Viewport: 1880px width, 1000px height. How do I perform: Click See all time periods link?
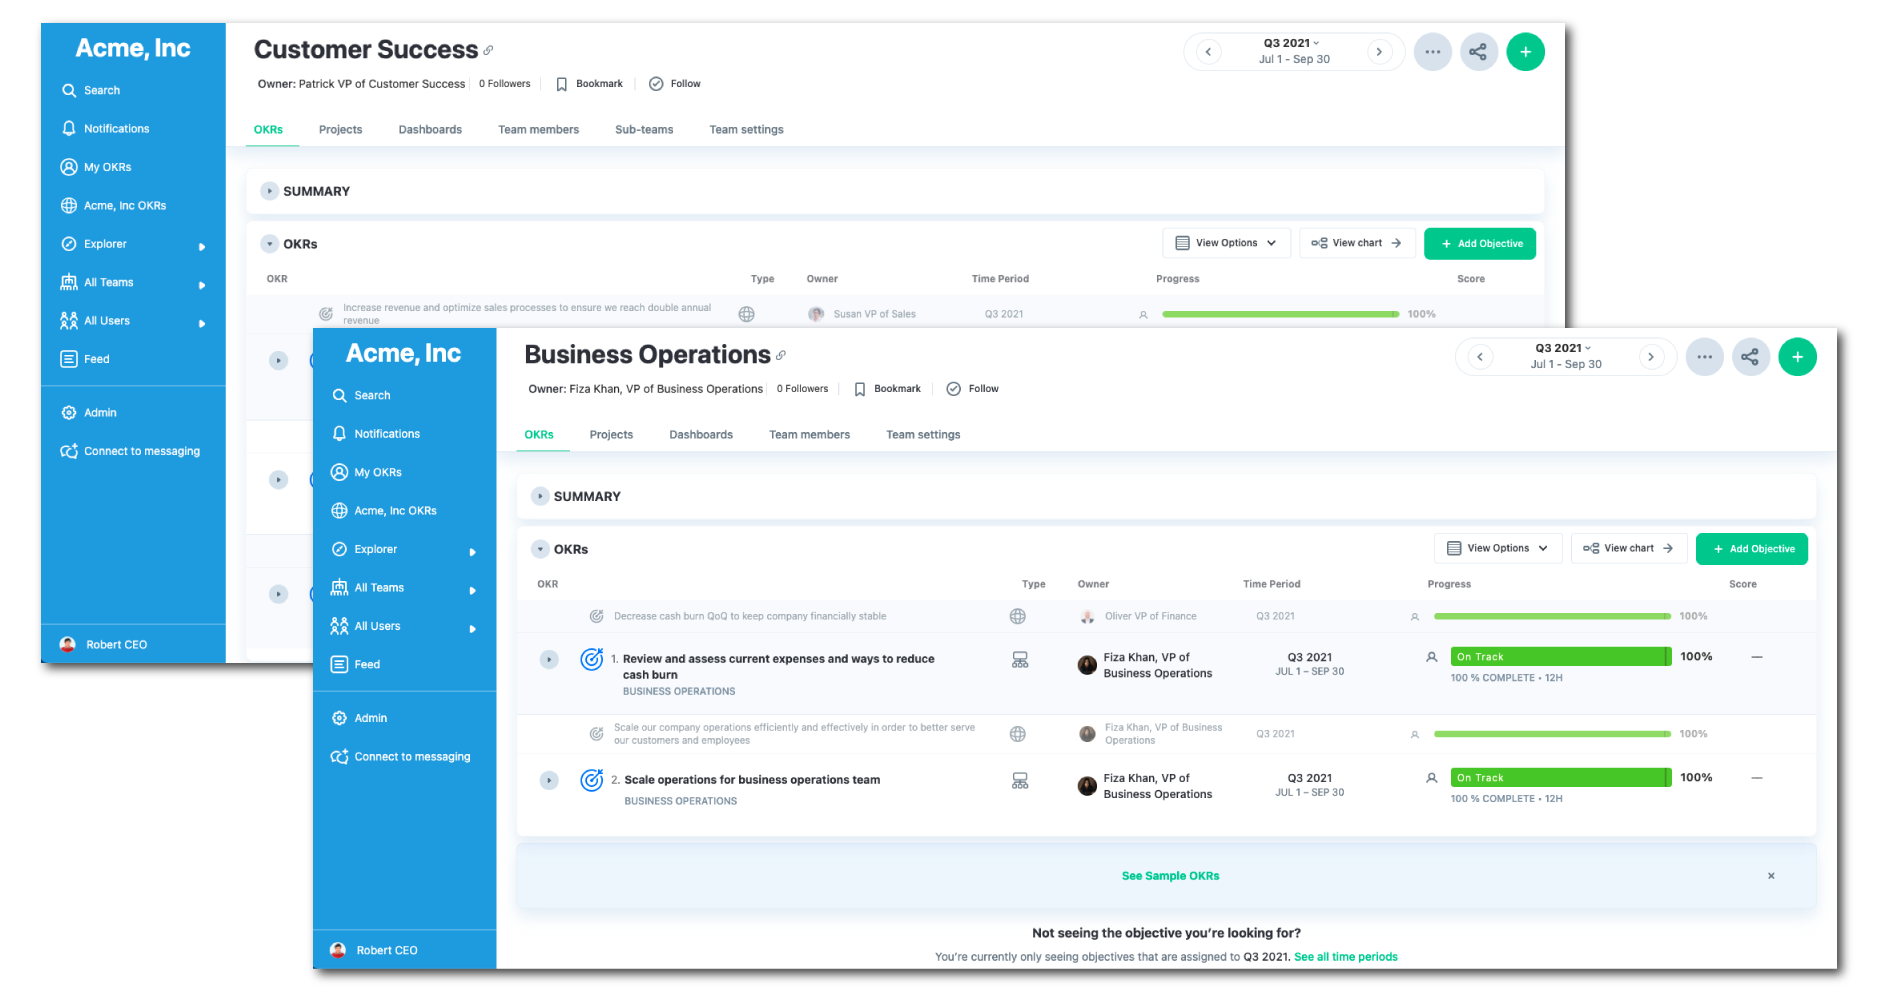[x=1346, y=957]
